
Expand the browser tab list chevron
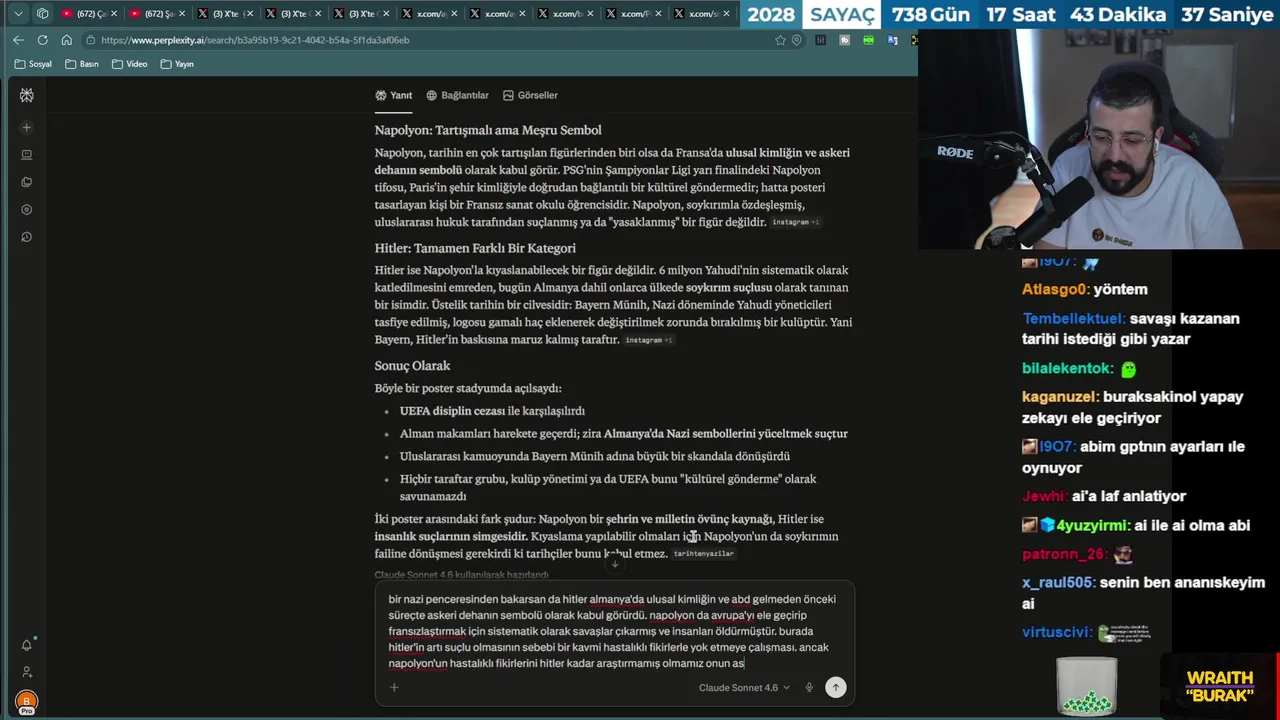[x=18, y=14]
